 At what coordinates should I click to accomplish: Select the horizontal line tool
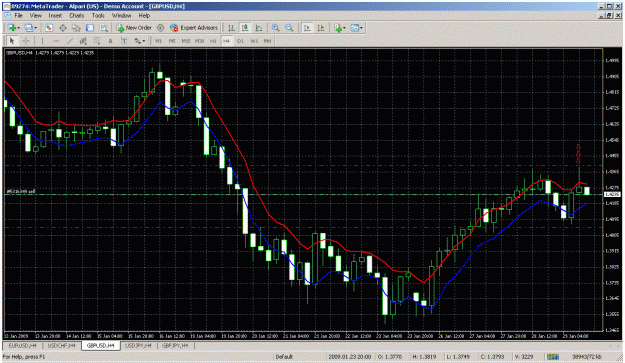click(x=56, y=41)
